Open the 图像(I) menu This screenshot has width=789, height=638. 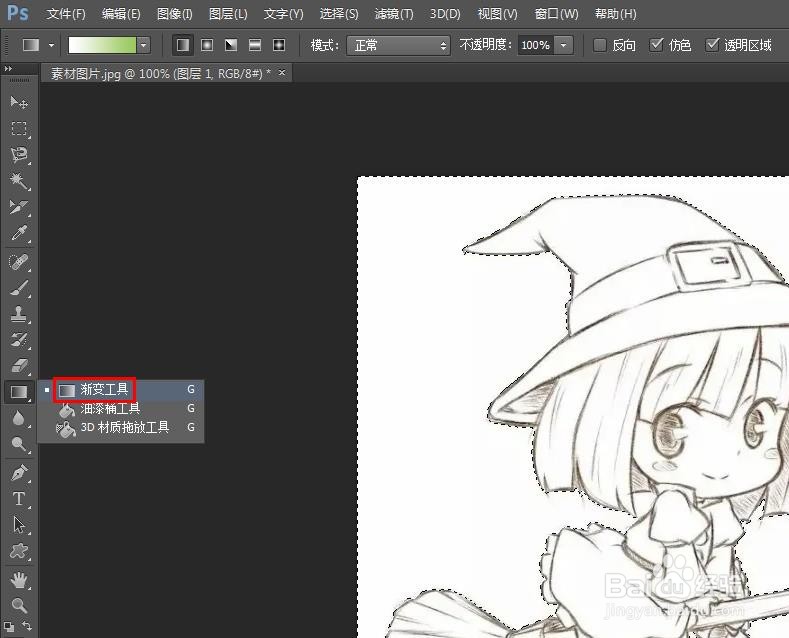pos(175,14)
